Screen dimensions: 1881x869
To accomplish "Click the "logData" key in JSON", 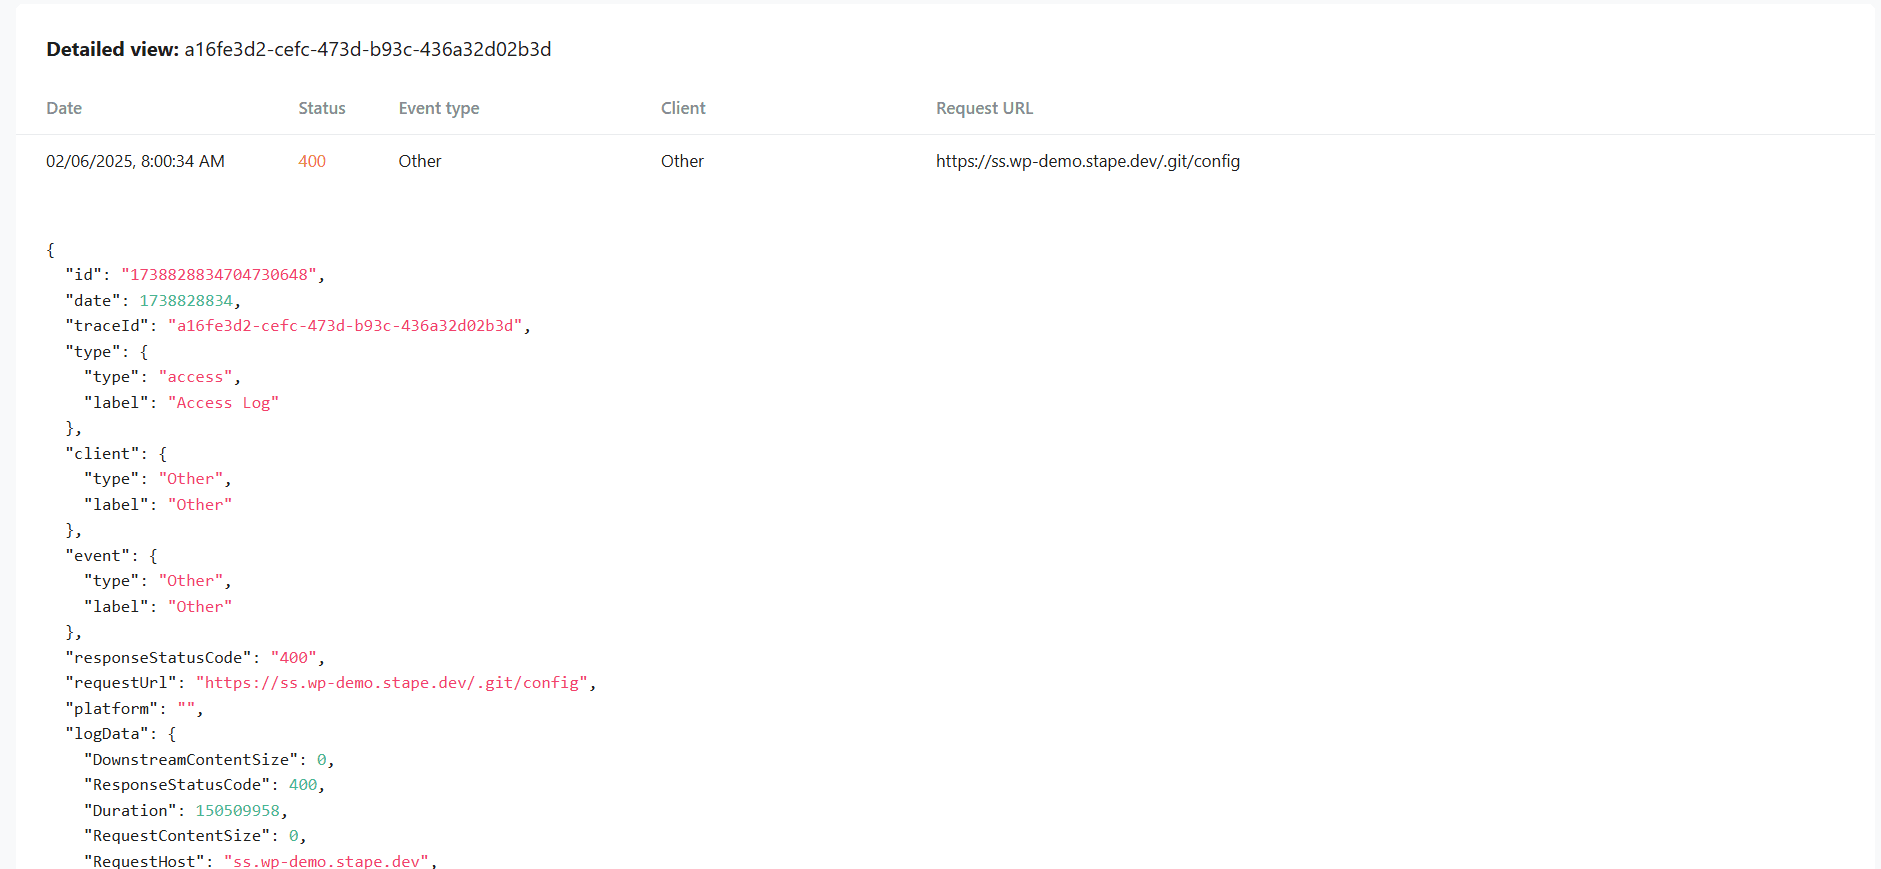I will [x=107, y=733].
